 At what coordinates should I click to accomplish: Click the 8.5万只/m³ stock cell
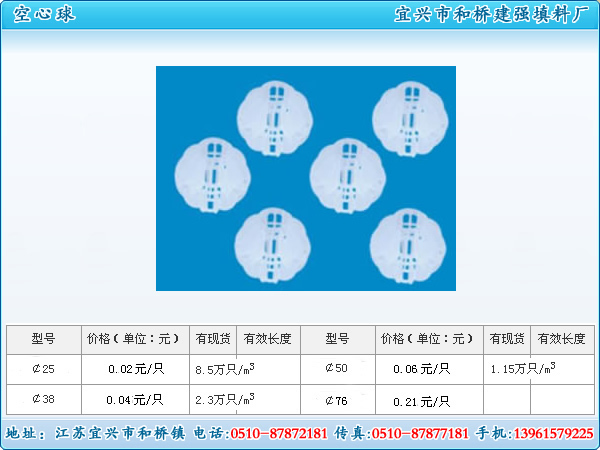[225, 369]
